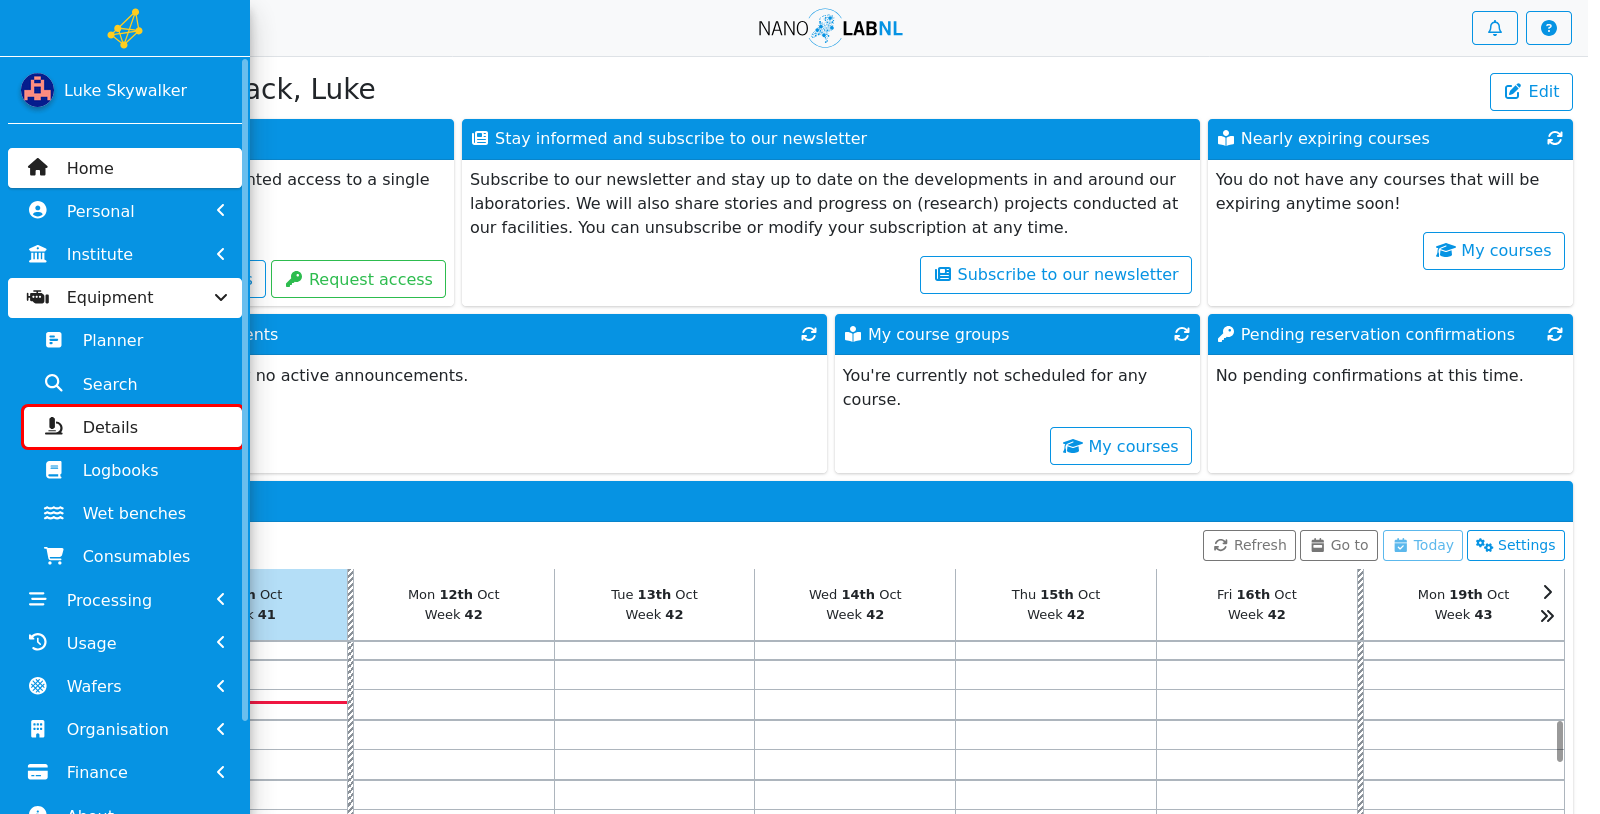Open My courses in My course groups
This screenshot has height=814, width=1600.
[x=1121, y=446]
